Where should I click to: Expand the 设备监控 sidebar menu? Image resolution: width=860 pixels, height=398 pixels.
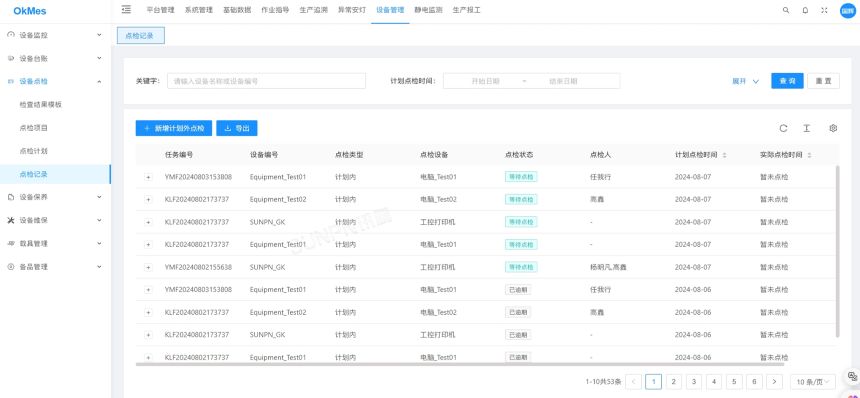click(99, 35)
